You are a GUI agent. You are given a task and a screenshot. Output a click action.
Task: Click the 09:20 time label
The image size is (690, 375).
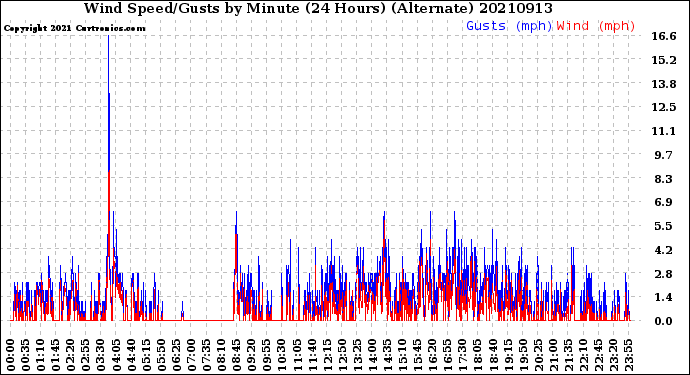252,355
